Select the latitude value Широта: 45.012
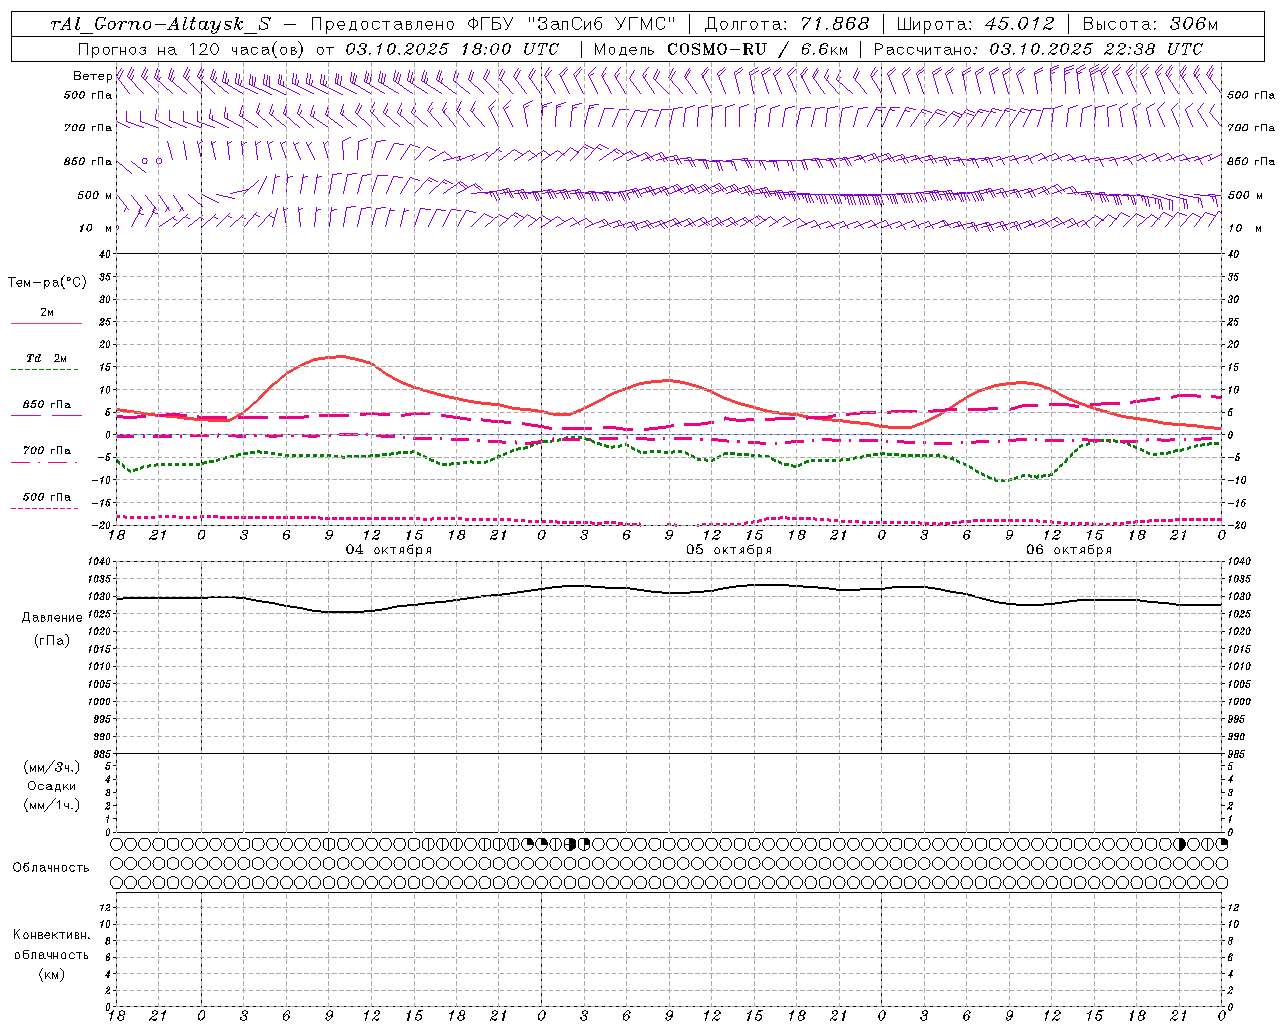 point(975,25)
